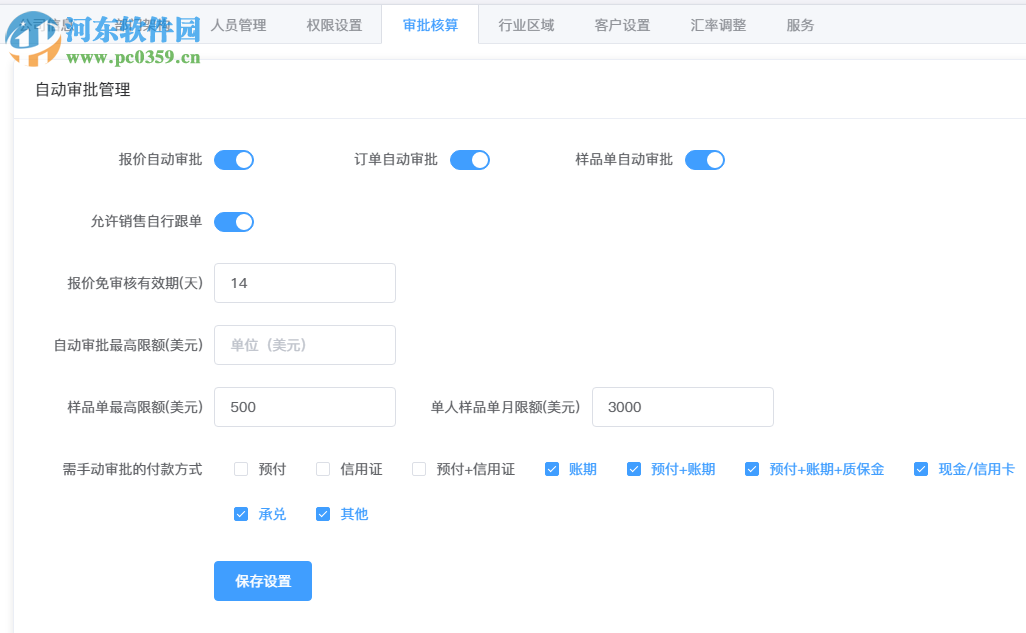Uncheck the 账期 payment method
Screen dimensions: 1026x633
pyautogui.click(x=551, y=468)
